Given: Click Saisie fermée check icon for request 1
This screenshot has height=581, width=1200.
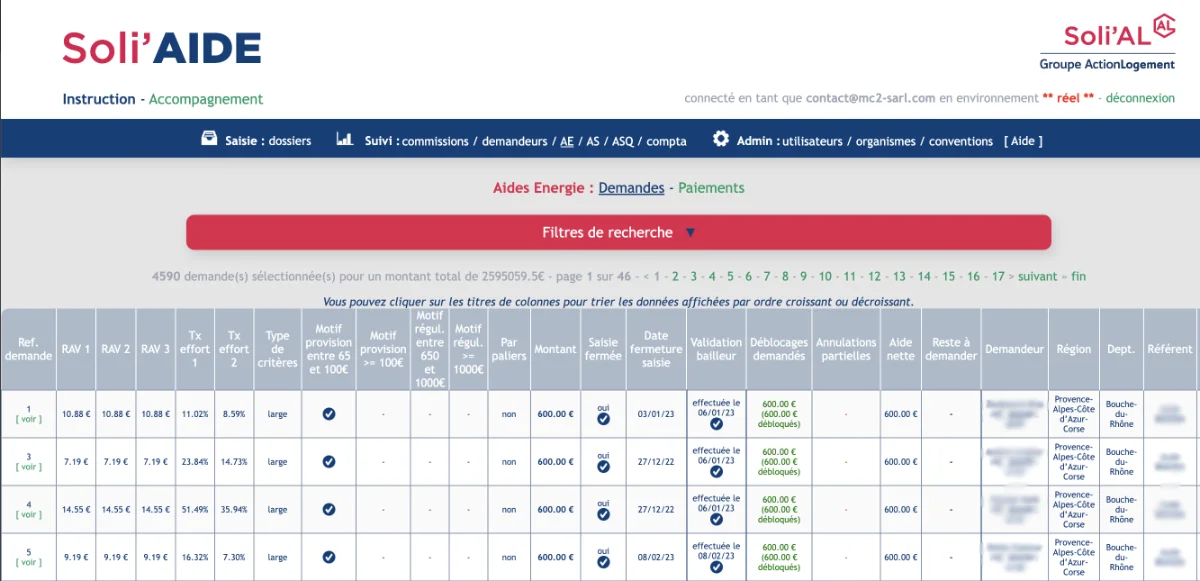Looking at the screenshot, I should (x=603, y=420).
